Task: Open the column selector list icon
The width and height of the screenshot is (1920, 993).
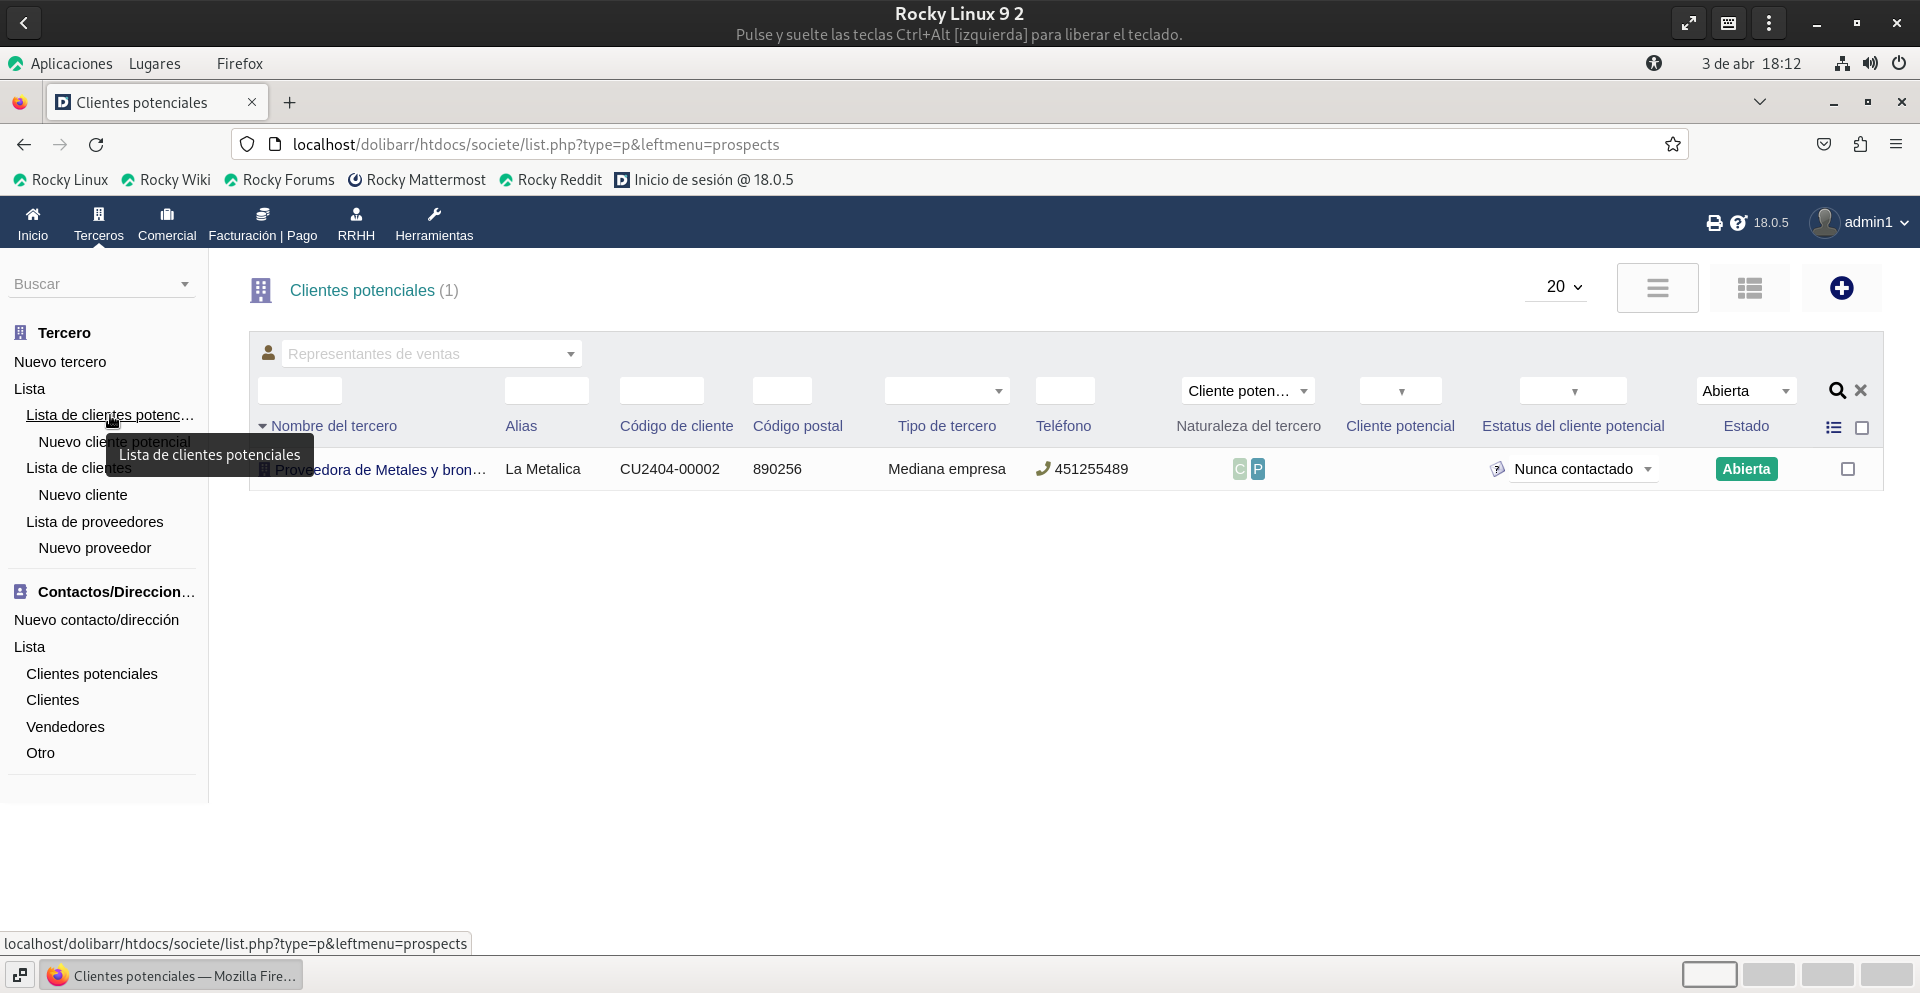Action: 1833,427
